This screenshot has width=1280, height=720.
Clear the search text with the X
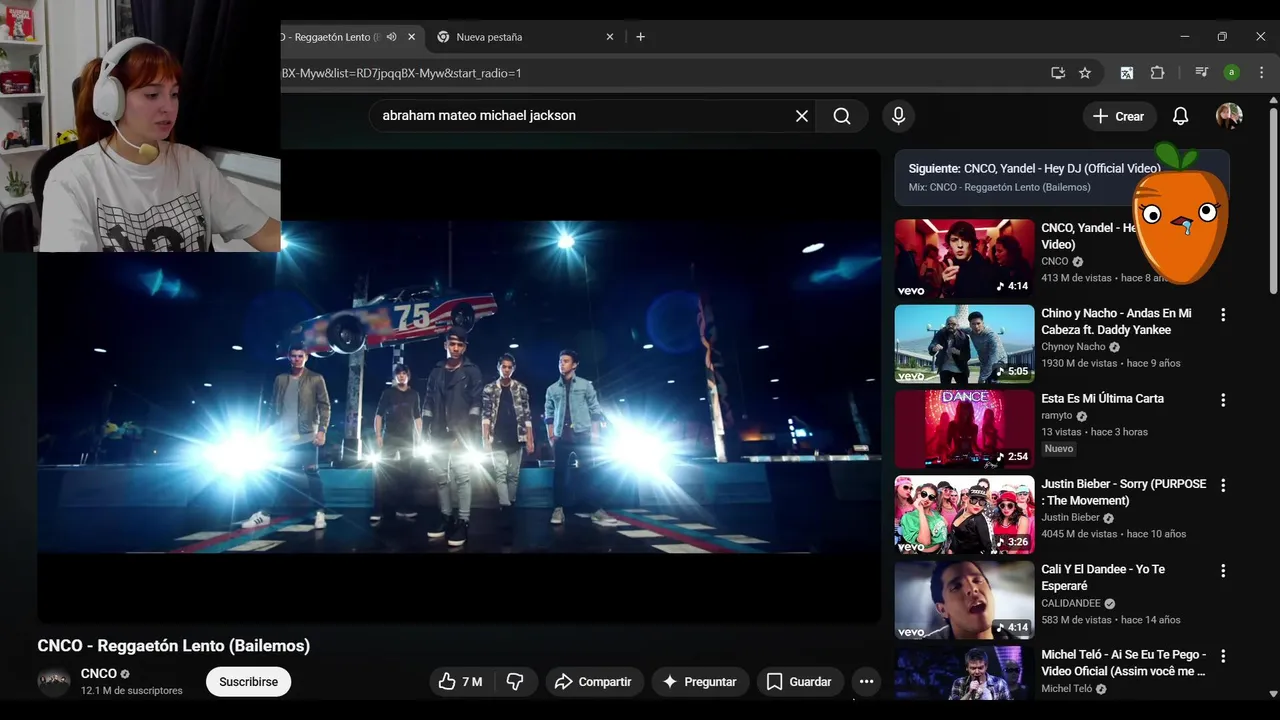802,116
